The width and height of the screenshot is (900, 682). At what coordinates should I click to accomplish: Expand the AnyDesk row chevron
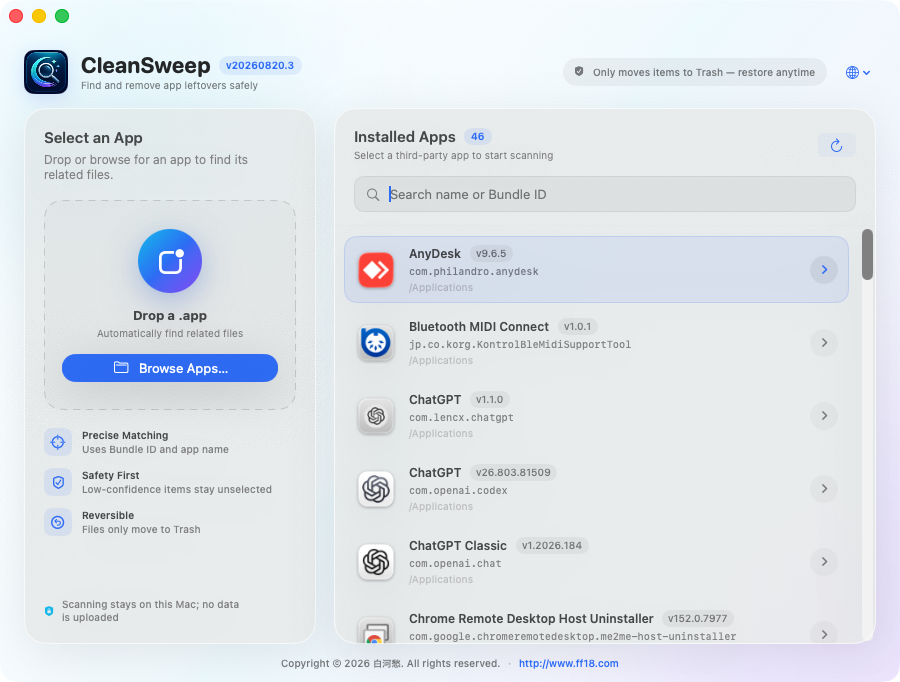[x=824, y=269]
